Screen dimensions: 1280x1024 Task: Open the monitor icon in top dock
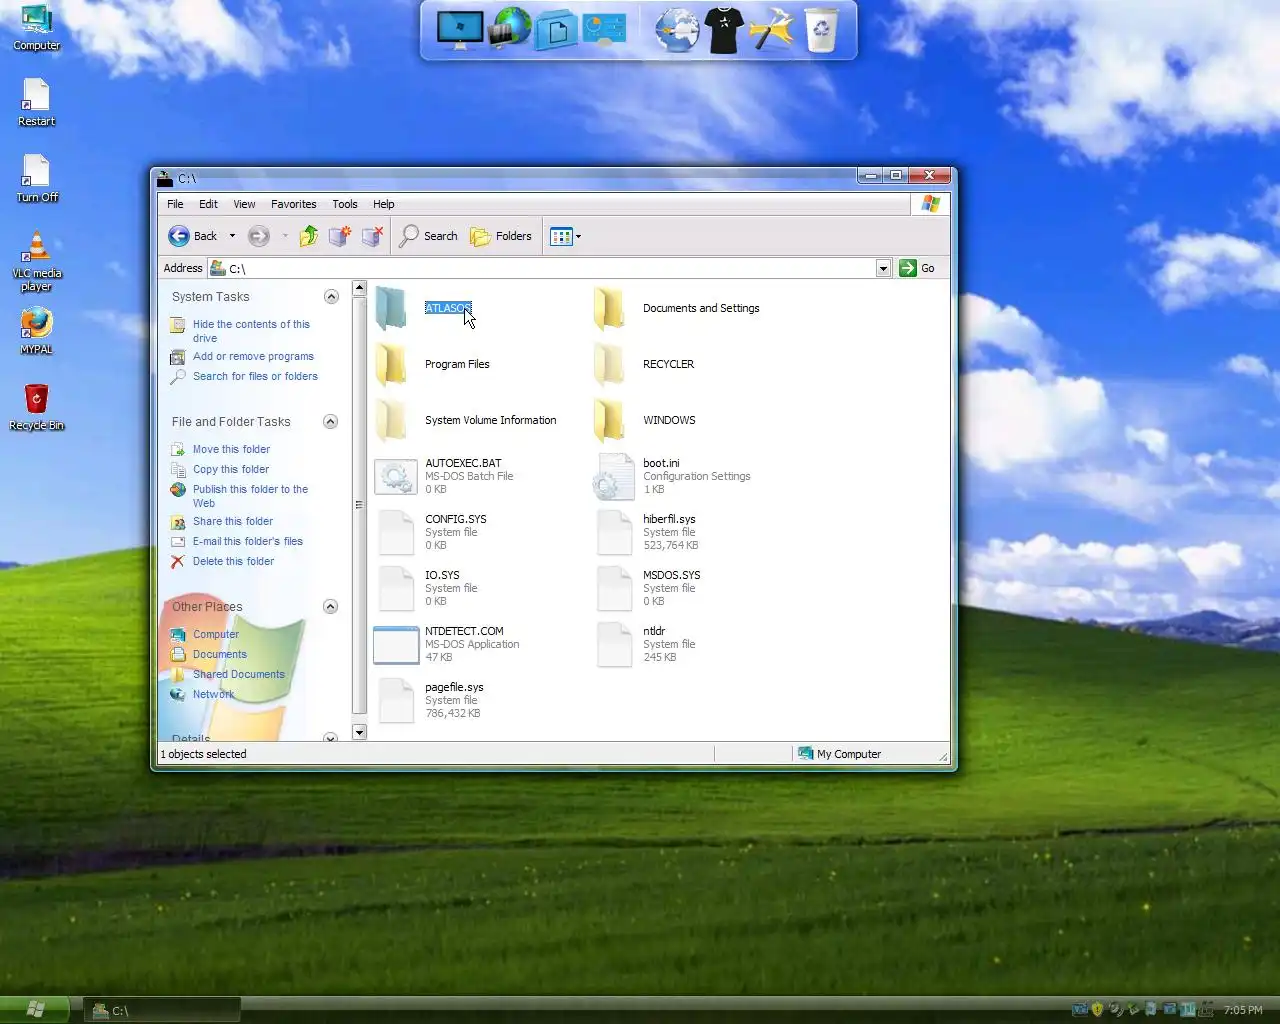[460, 30]
